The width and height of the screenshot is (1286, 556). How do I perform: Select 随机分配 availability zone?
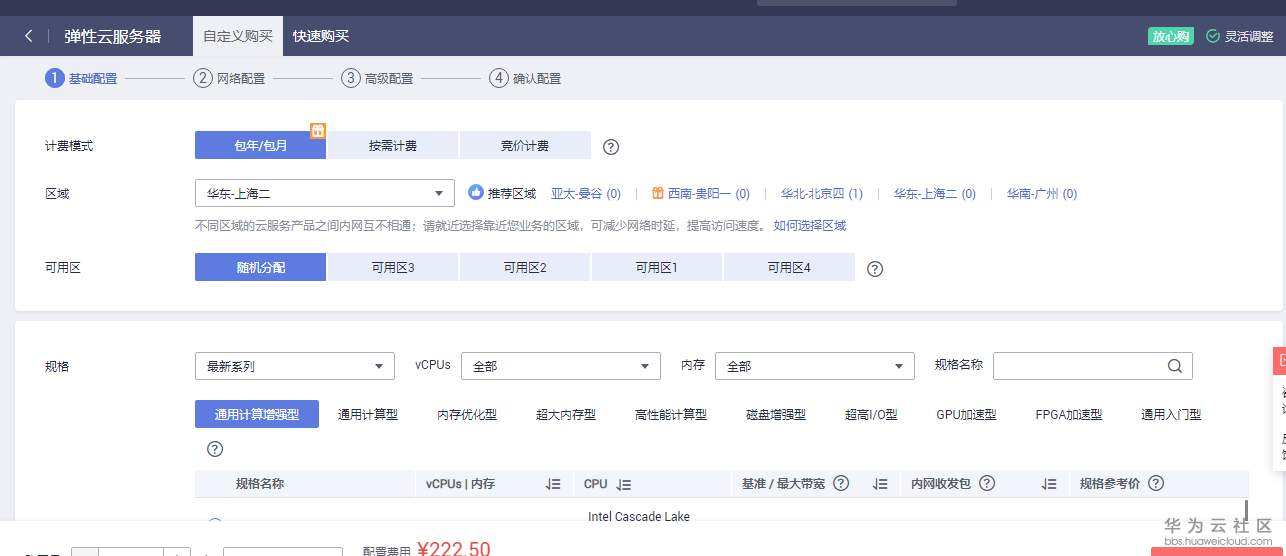pyautogui.click(x=261, y=267)
